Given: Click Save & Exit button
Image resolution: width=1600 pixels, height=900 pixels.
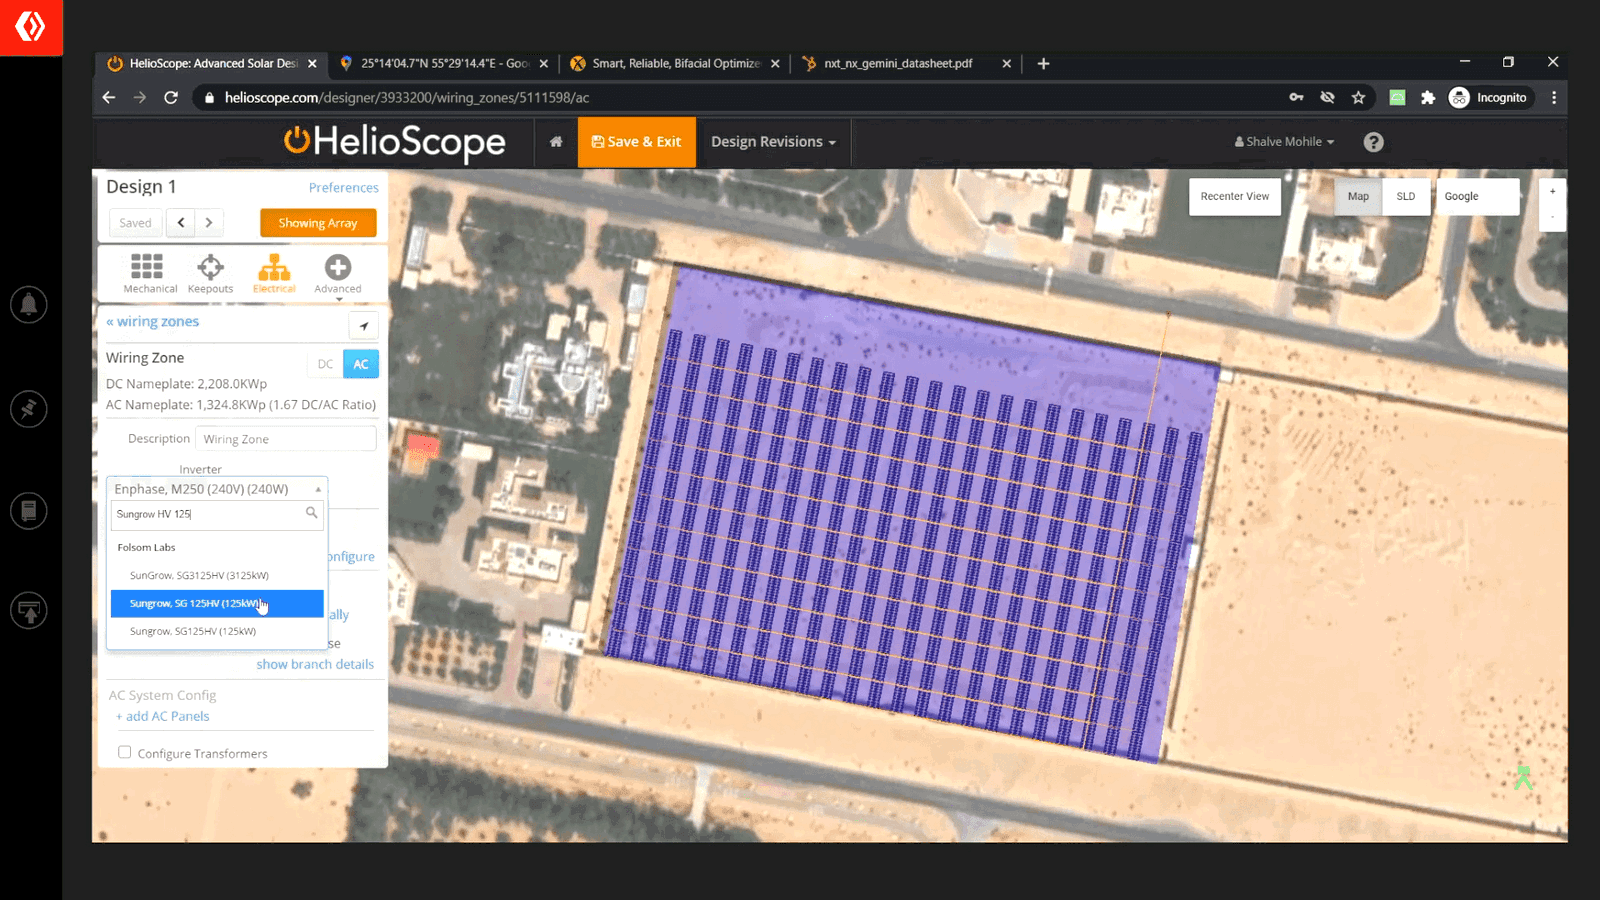Looking at the screenshot, I should click(x=637, y=142).
